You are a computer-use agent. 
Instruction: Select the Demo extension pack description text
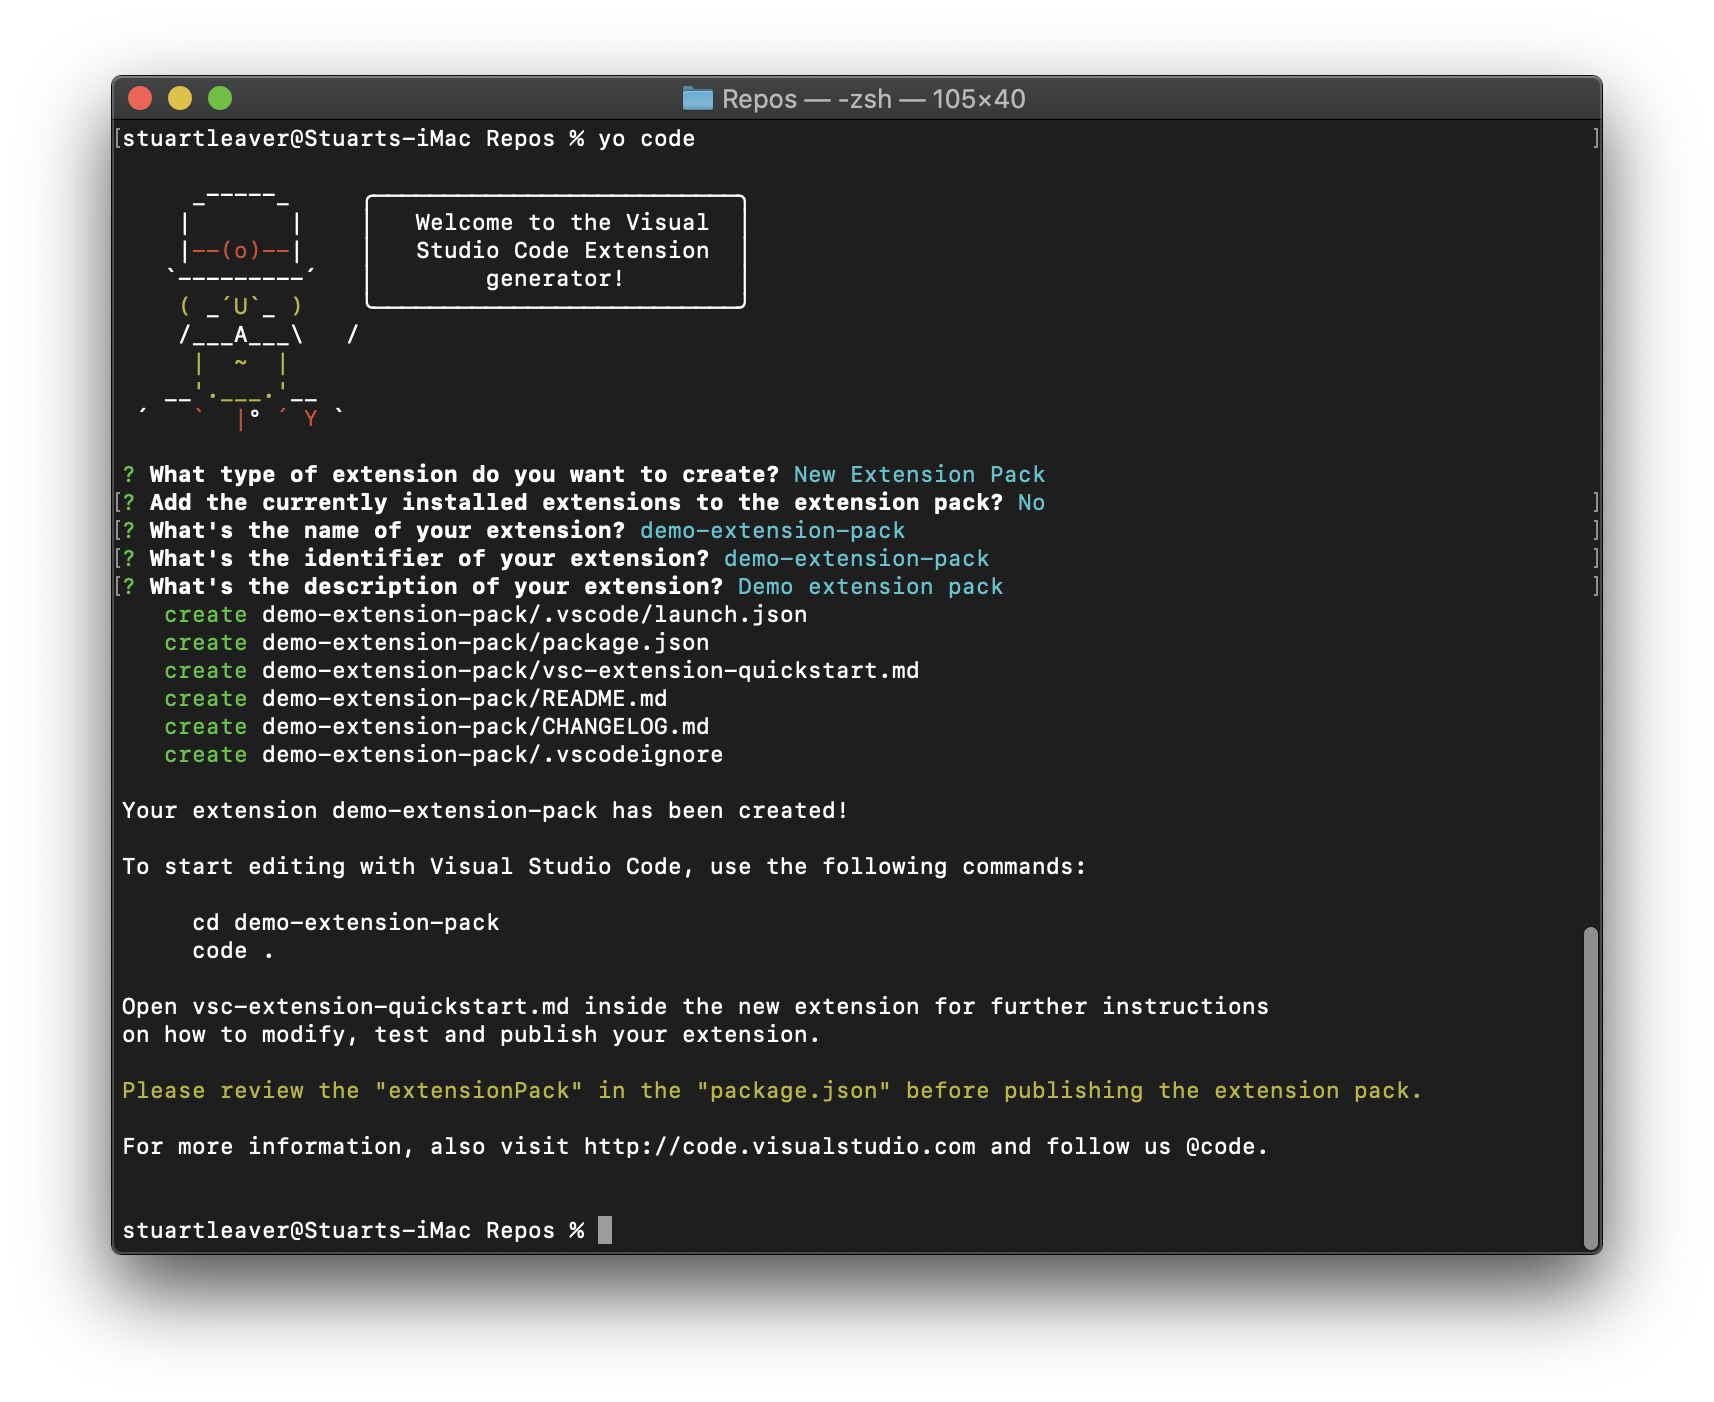[870, 586]
